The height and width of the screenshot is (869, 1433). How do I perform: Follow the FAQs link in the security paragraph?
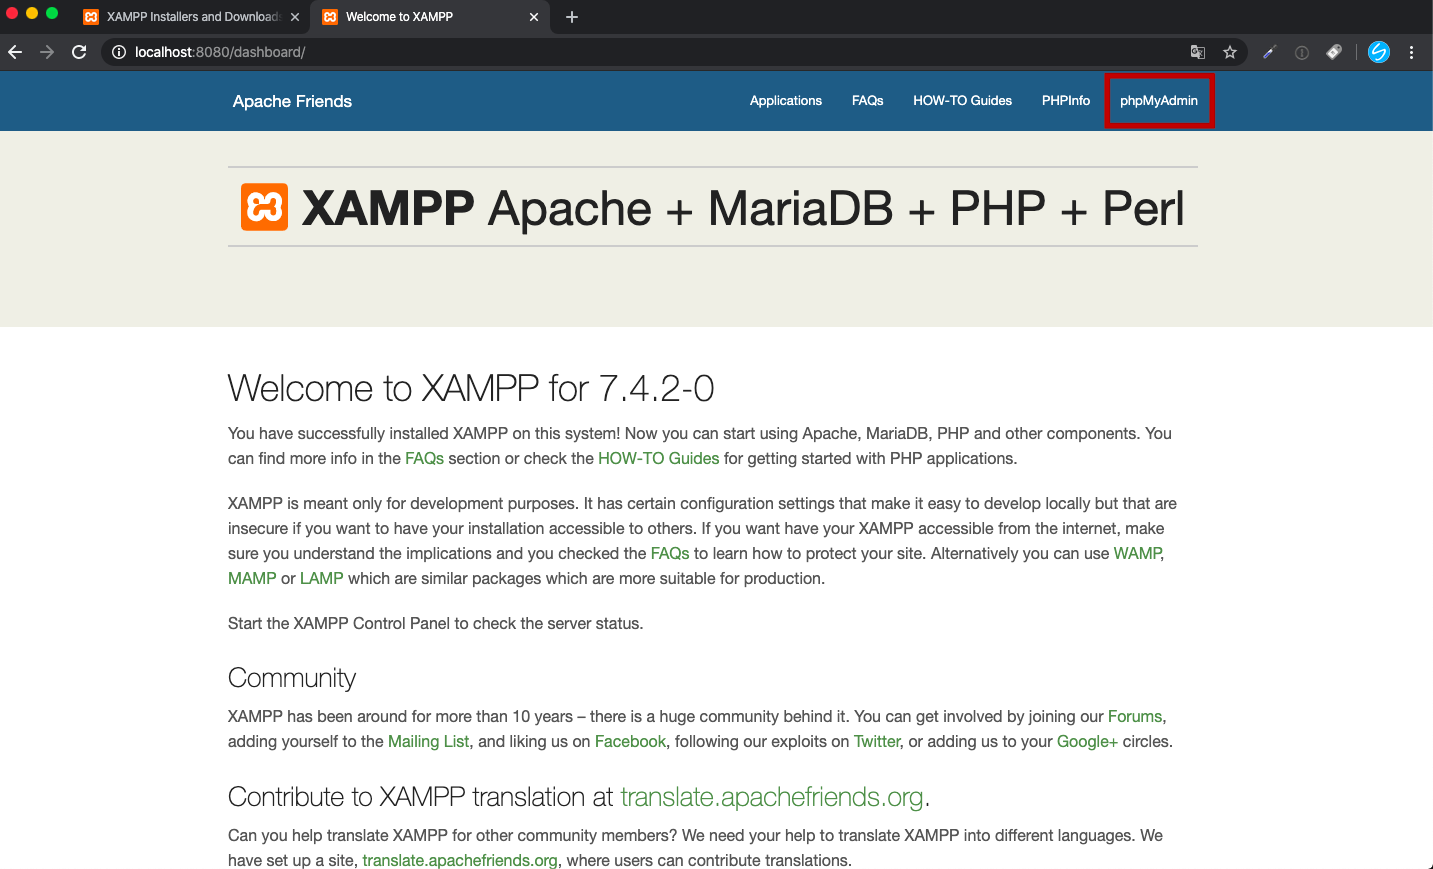(670, 553)
